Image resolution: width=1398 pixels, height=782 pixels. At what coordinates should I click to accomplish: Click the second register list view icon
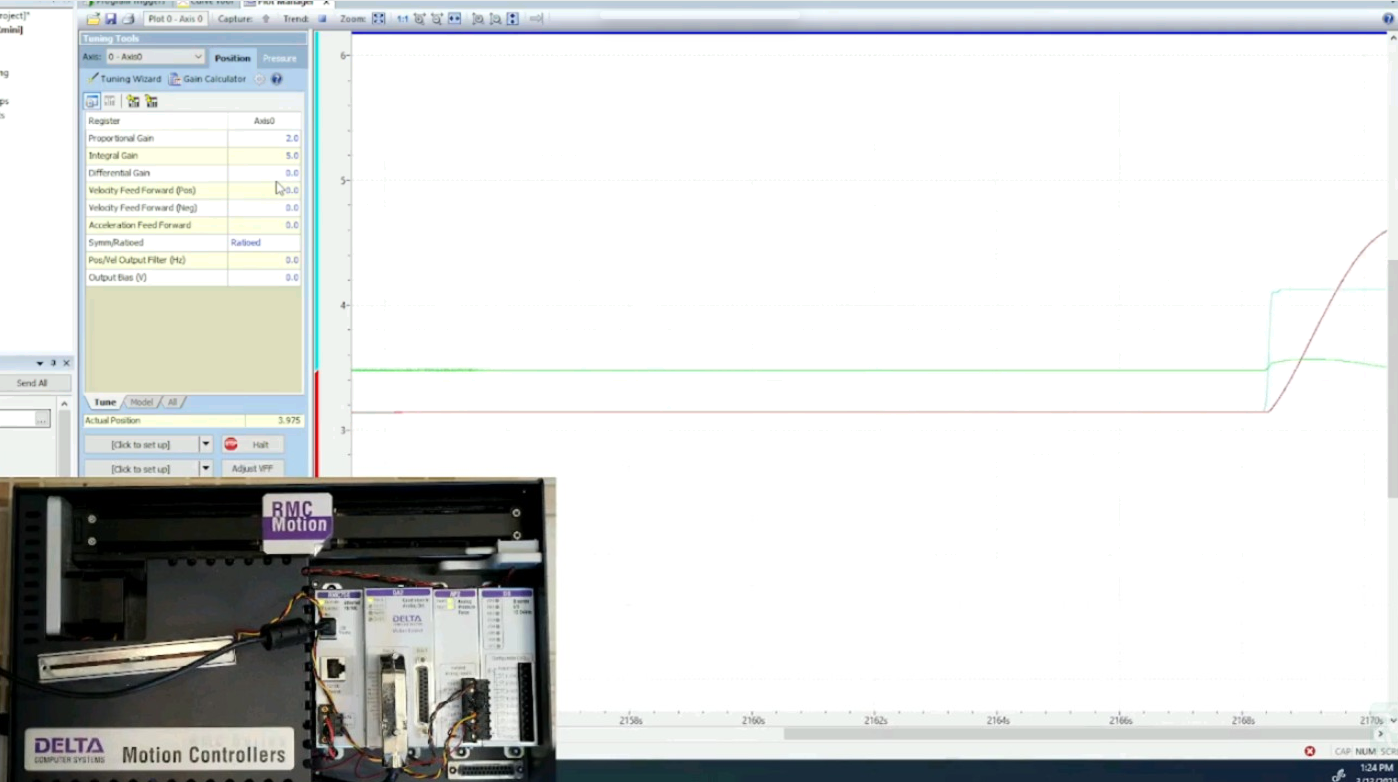pyautogui.click(x=109, y=101)
